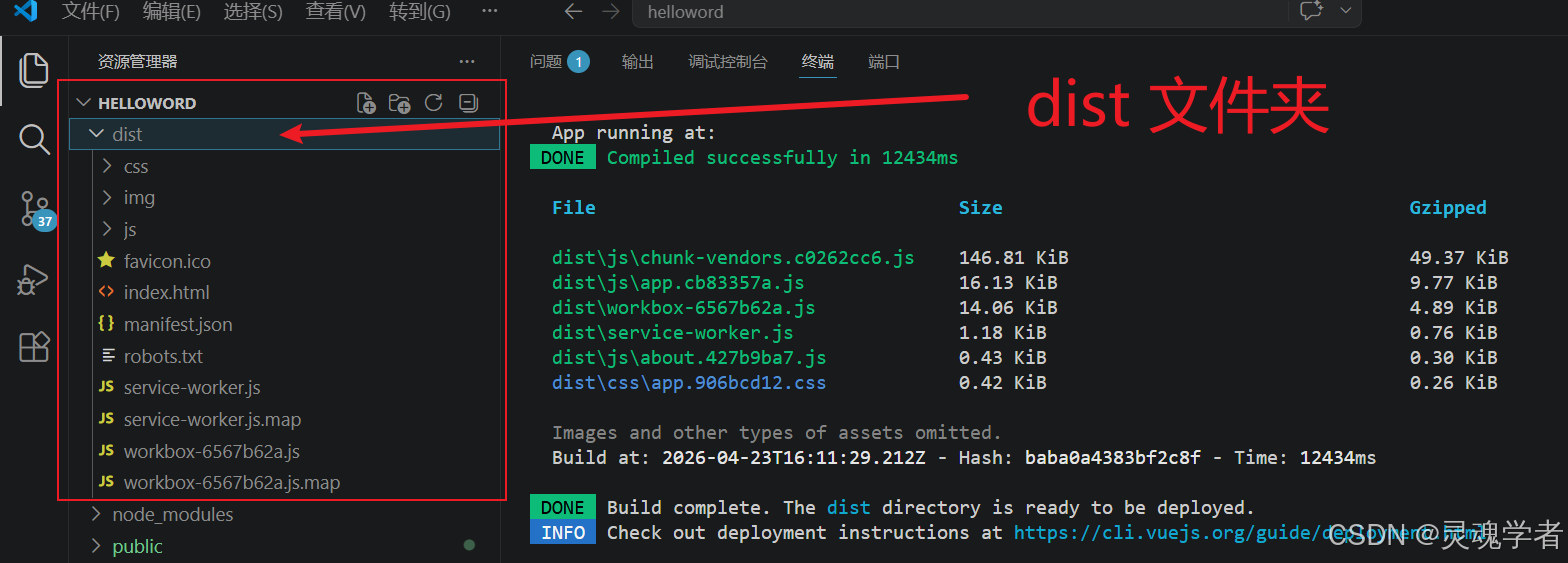Click the blue INFO badge
The width and height of the screenshot is (1568, 563).
[x=563, y=532]
